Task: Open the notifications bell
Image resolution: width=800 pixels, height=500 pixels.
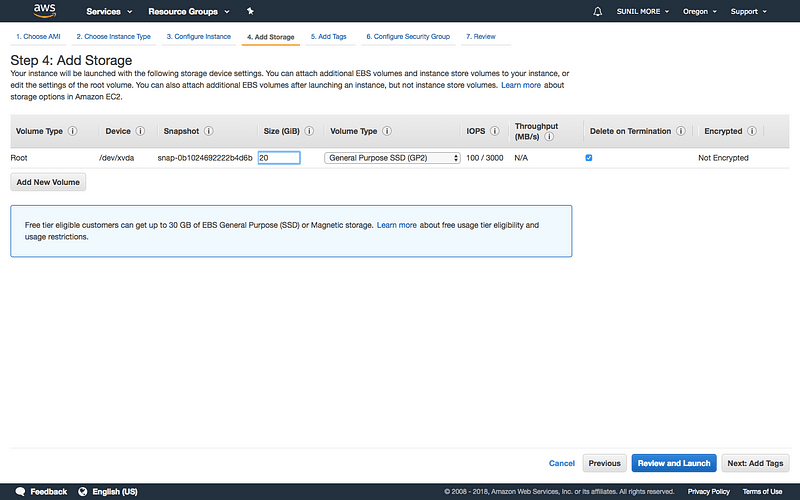Action: tap(597, 11)
